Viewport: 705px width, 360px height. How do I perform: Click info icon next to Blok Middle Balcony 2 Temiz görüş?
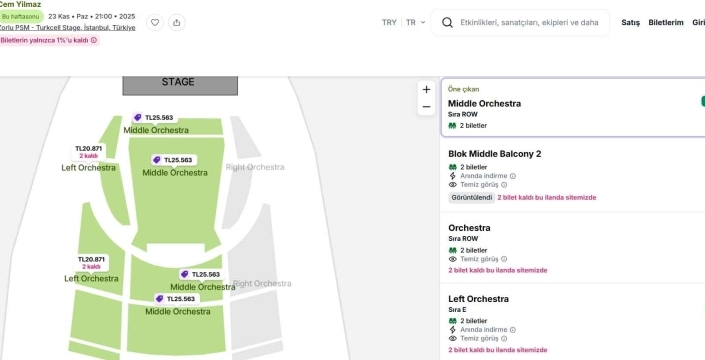504,185
